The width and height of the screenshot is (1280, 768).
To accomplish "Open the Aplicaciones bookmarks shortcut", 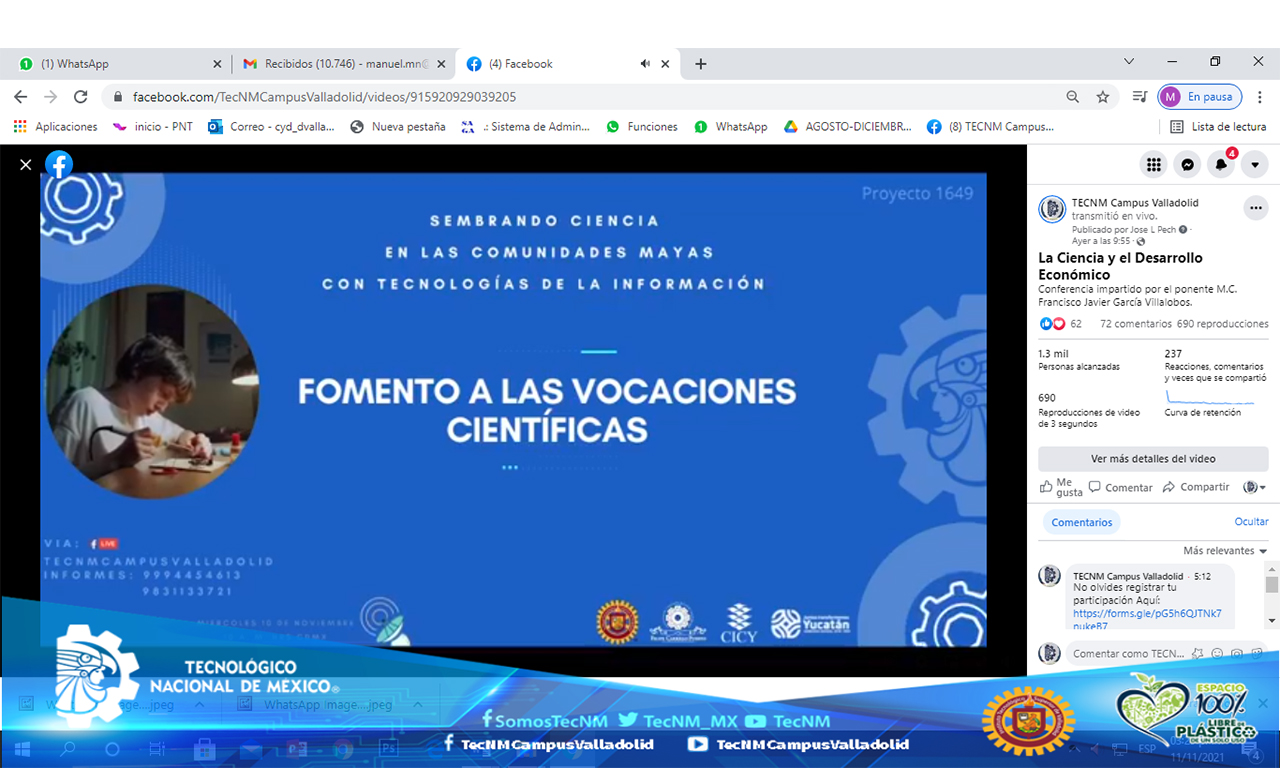I will (56, 127).
